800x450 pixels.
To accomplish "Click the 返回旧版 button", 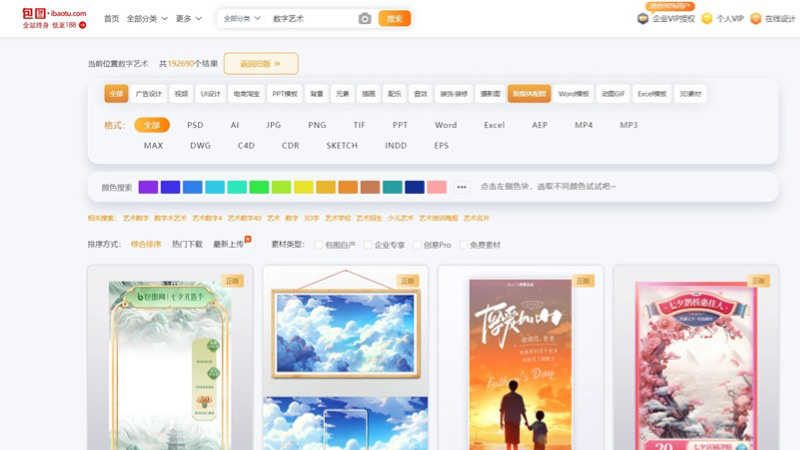I will (261, 64).
